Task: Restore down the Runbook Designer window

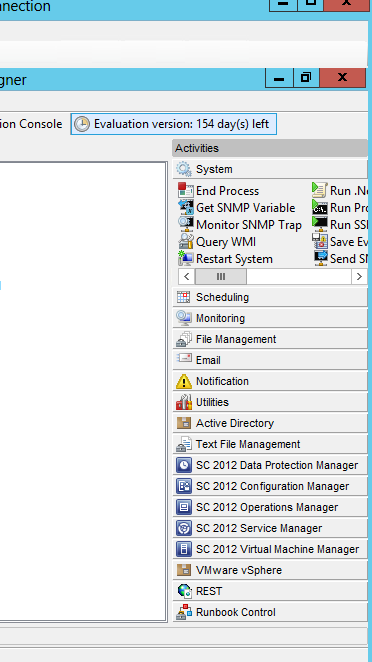Action: (x=306, y=78)
